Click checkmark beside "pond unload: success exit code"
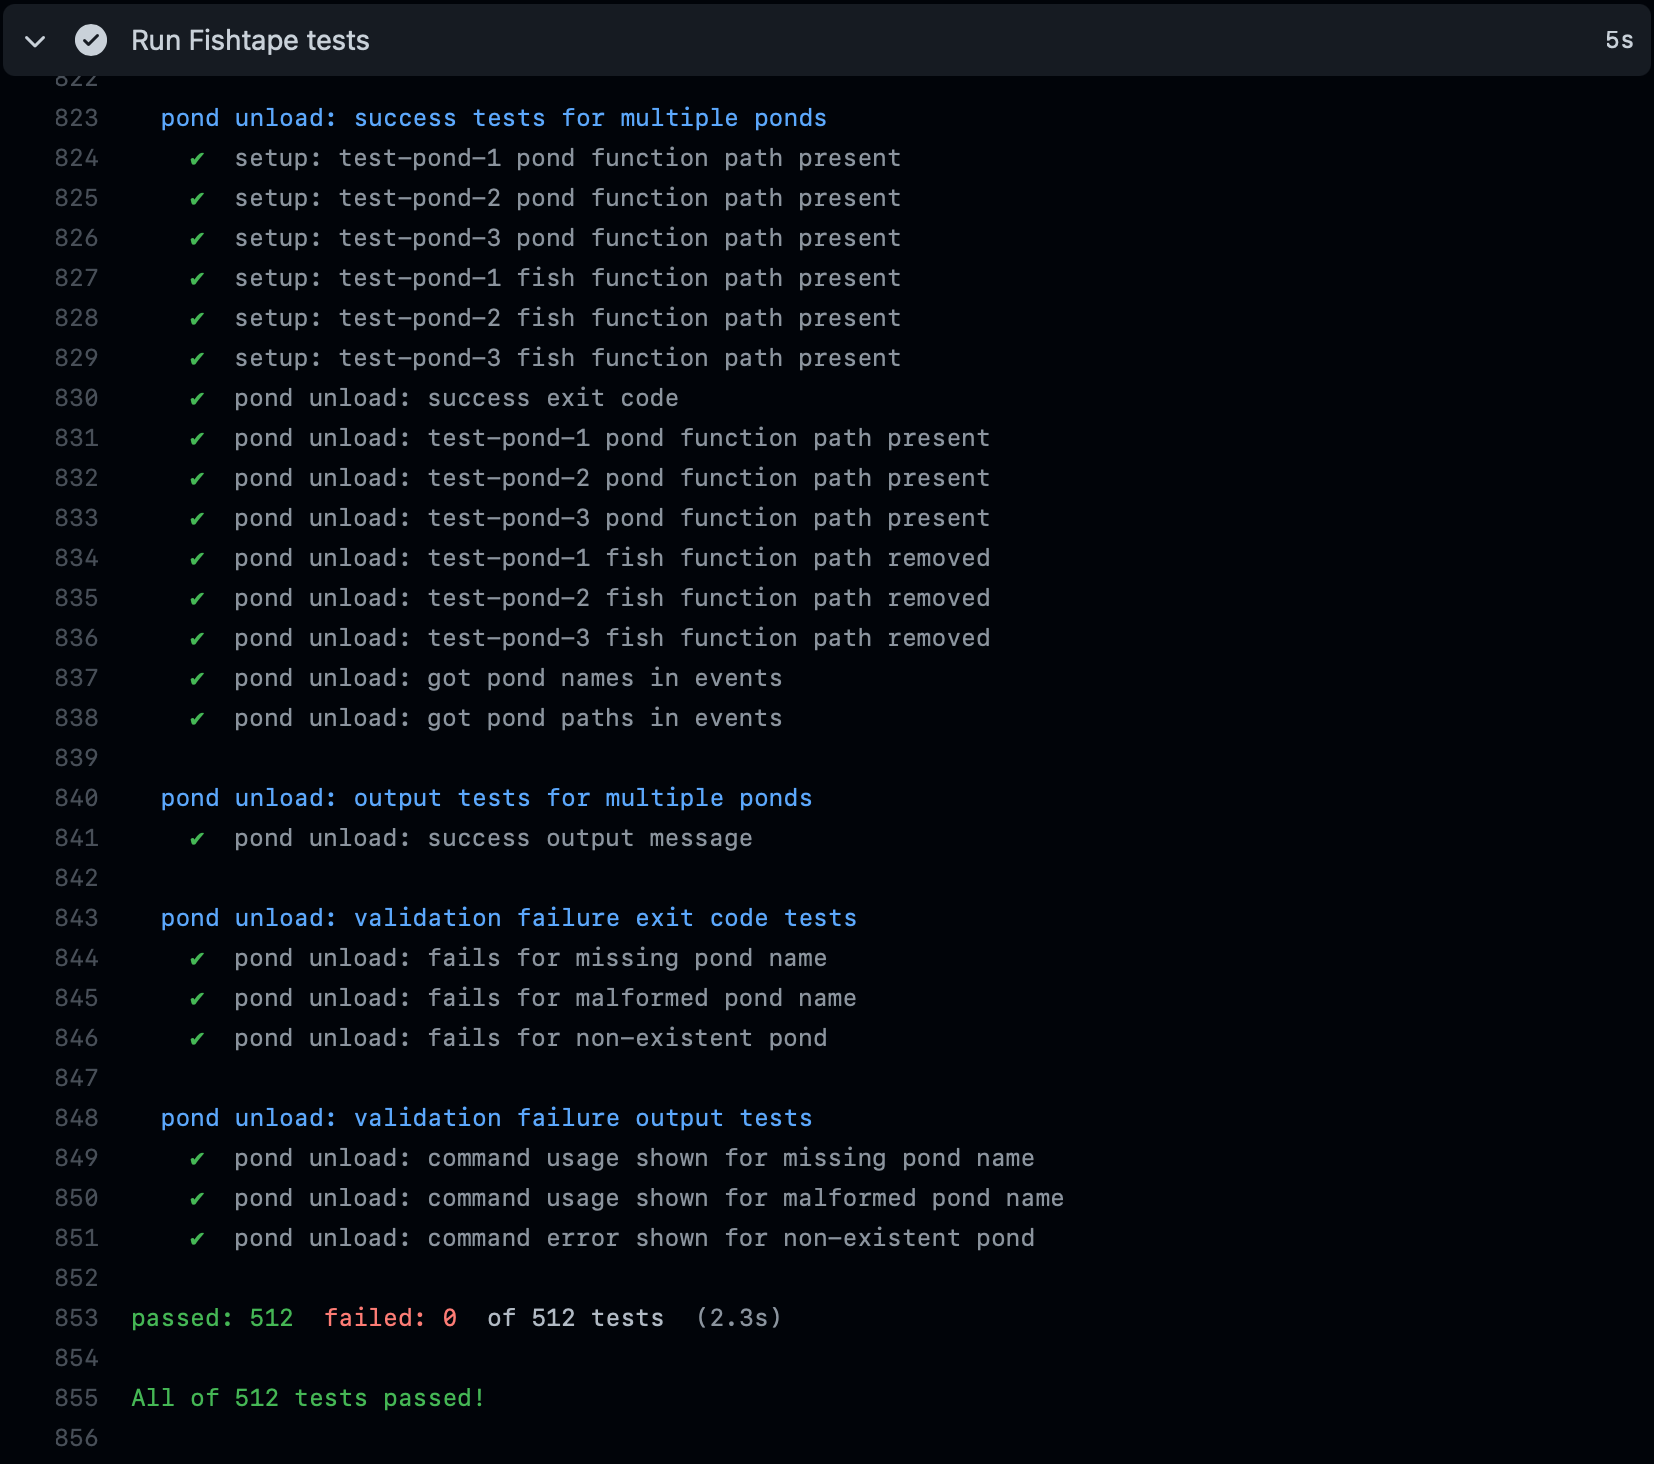The height and width of the screenshot is (1464, 1654). click(197, 398)
